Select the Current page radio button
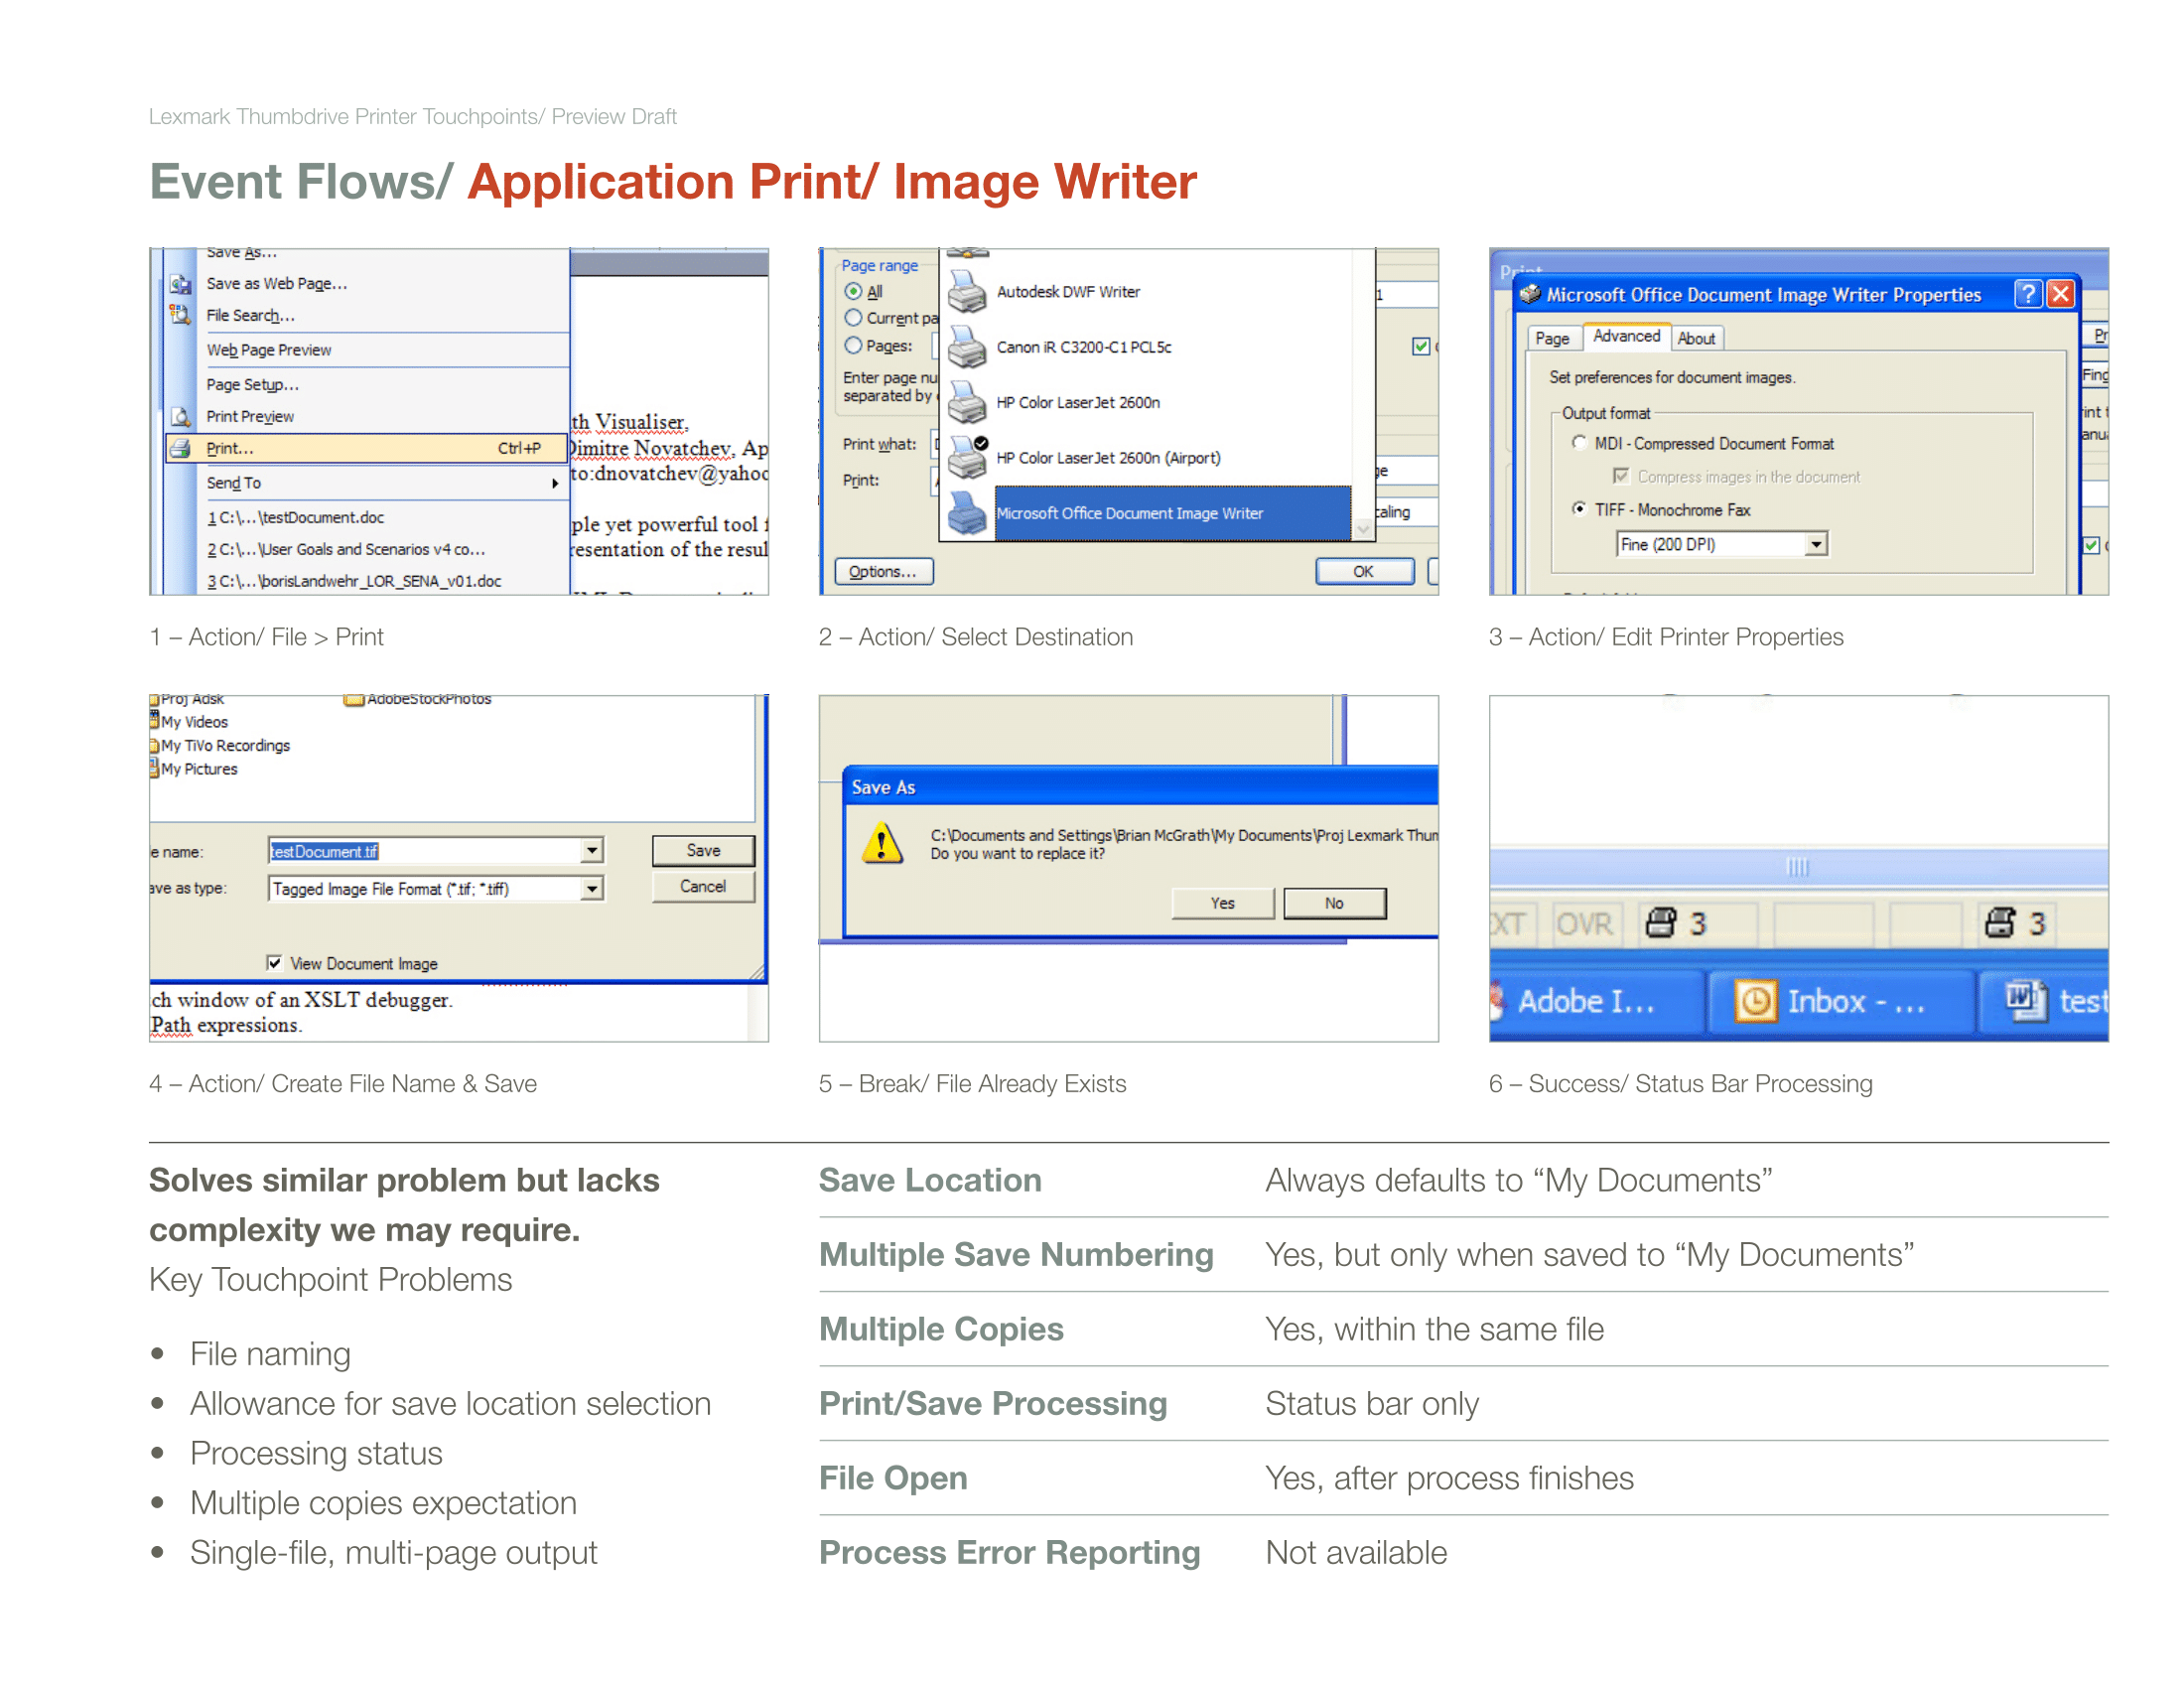The height and width of the screenshot is (1688, 2184). [853, 318]
